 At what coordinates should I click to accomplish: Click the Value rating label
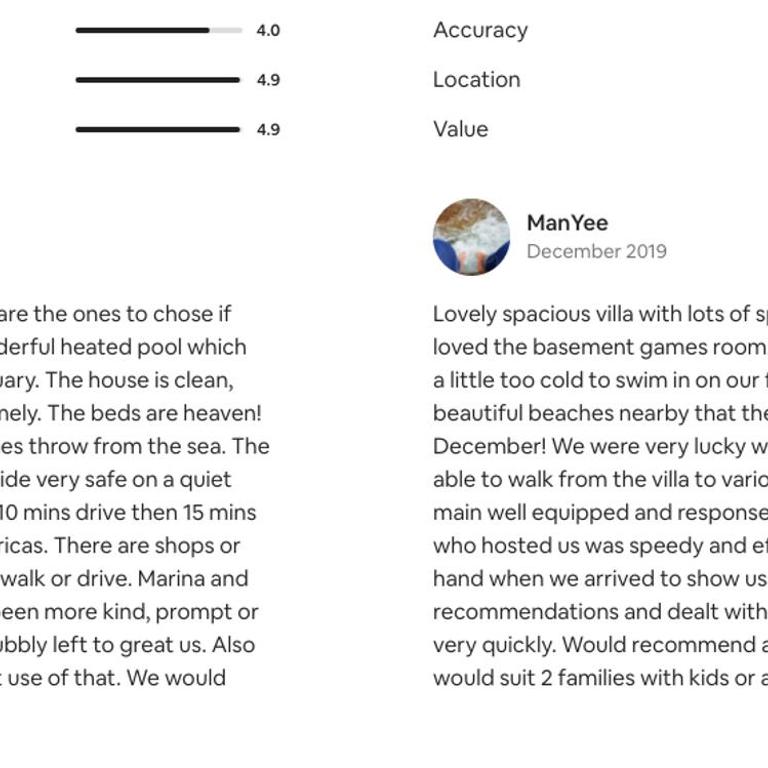[460, 129]
